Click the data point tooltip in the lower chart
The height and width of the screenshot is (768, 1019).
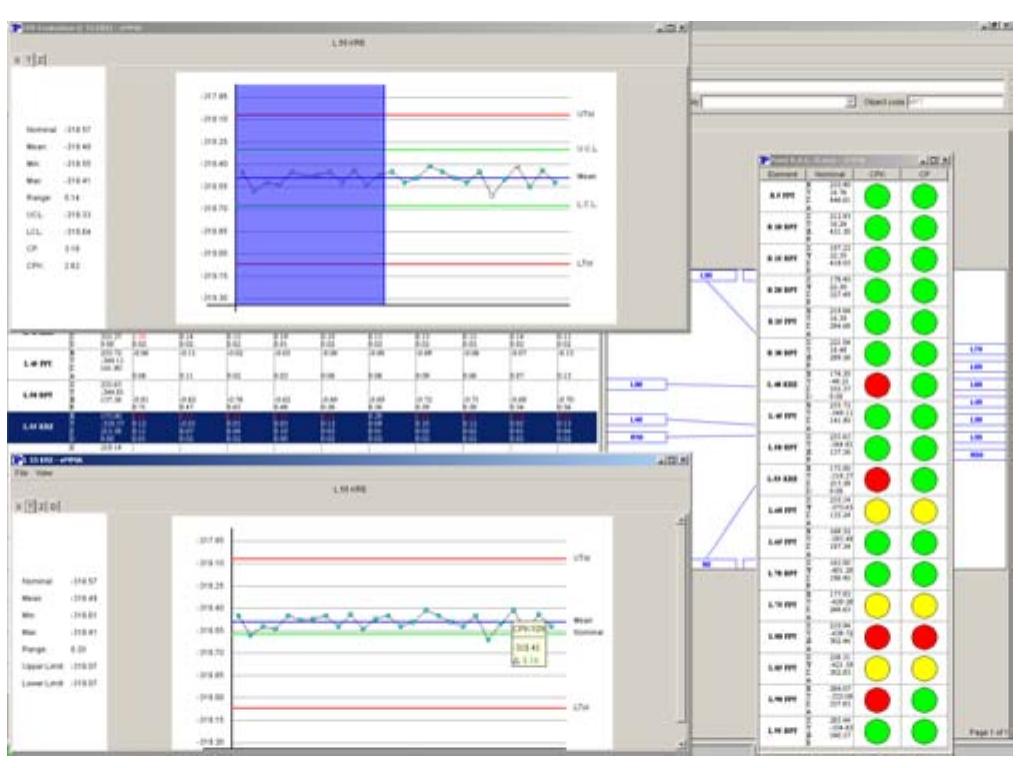(x=529, y=645)
